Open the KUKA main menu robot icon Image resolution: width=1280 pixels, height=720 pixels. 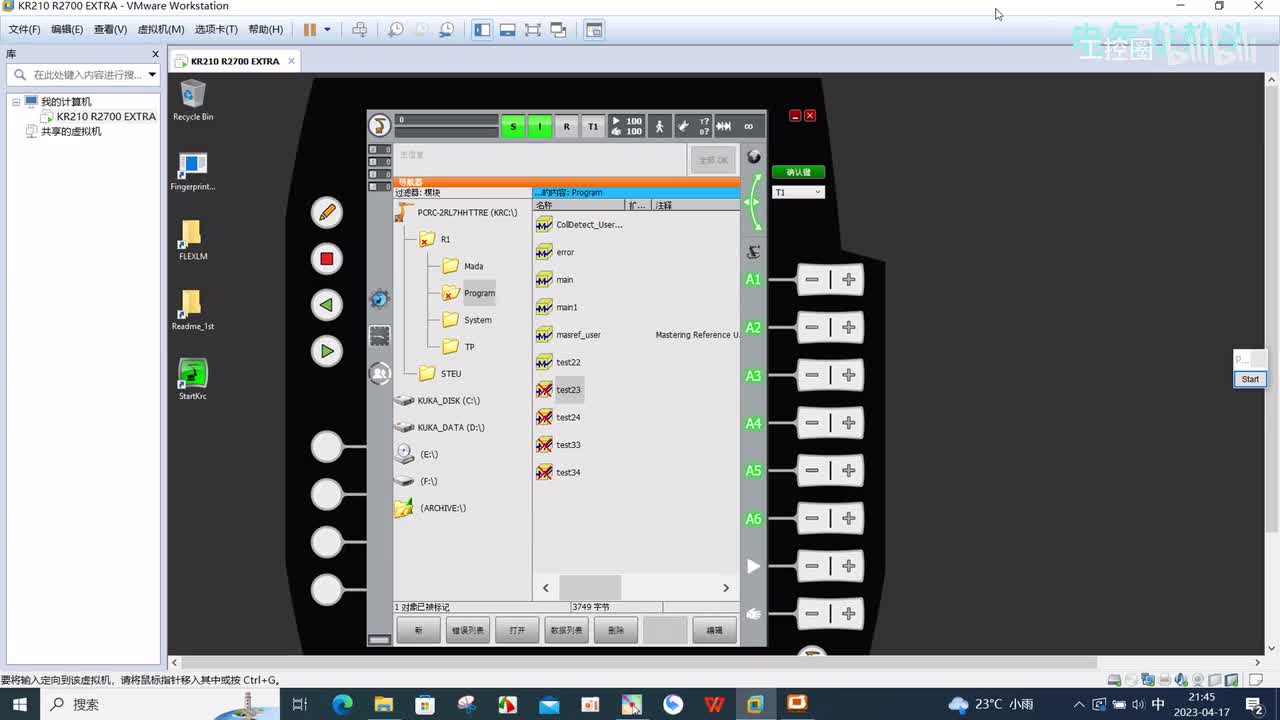click(379, 125)
